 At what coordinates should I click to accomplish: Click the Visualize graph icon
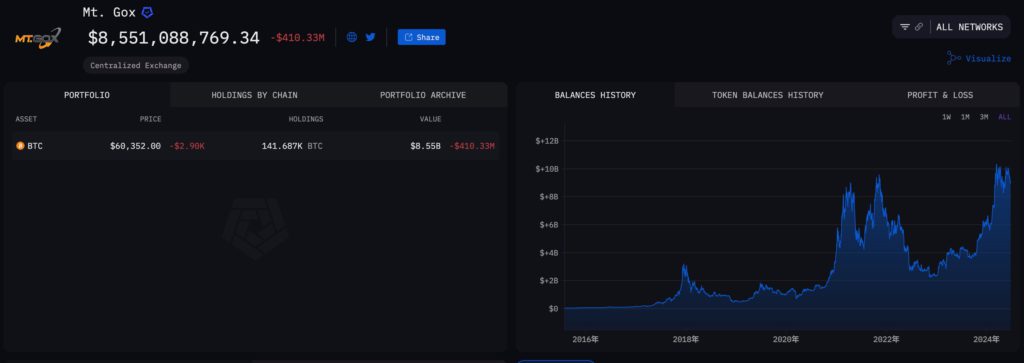[953, 58]
